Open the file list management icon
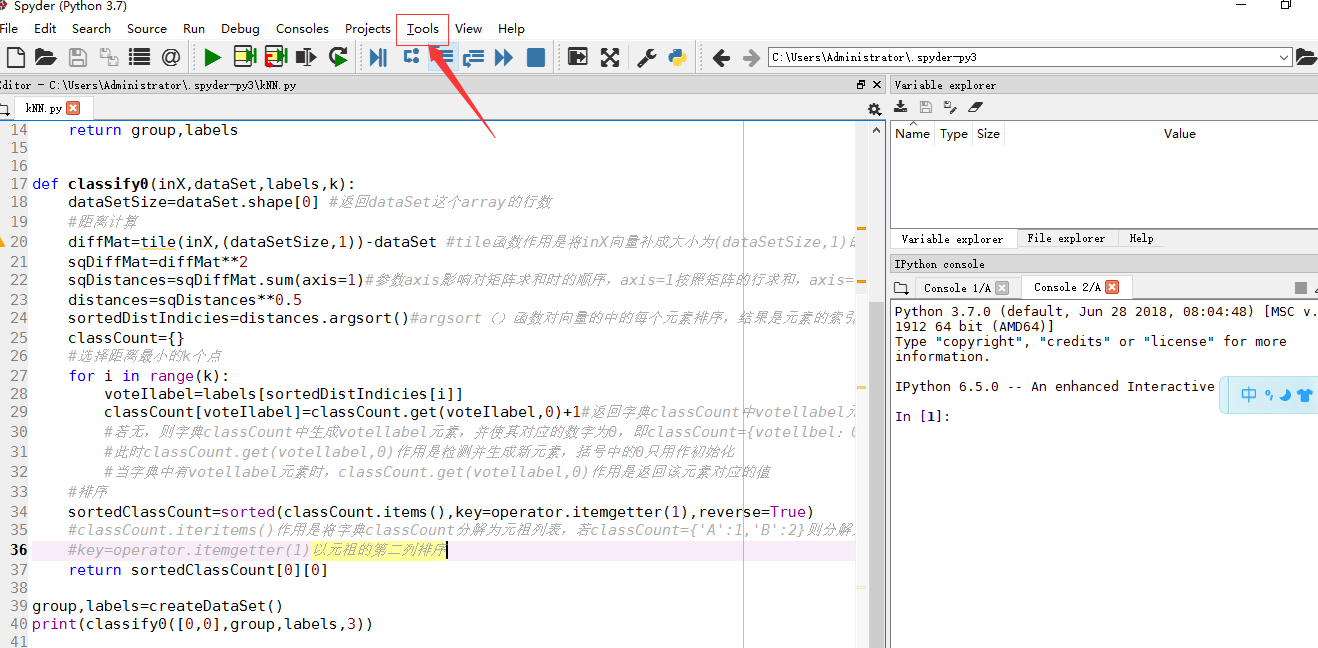Screen dimensions: 1318x648 pos(139,57)
